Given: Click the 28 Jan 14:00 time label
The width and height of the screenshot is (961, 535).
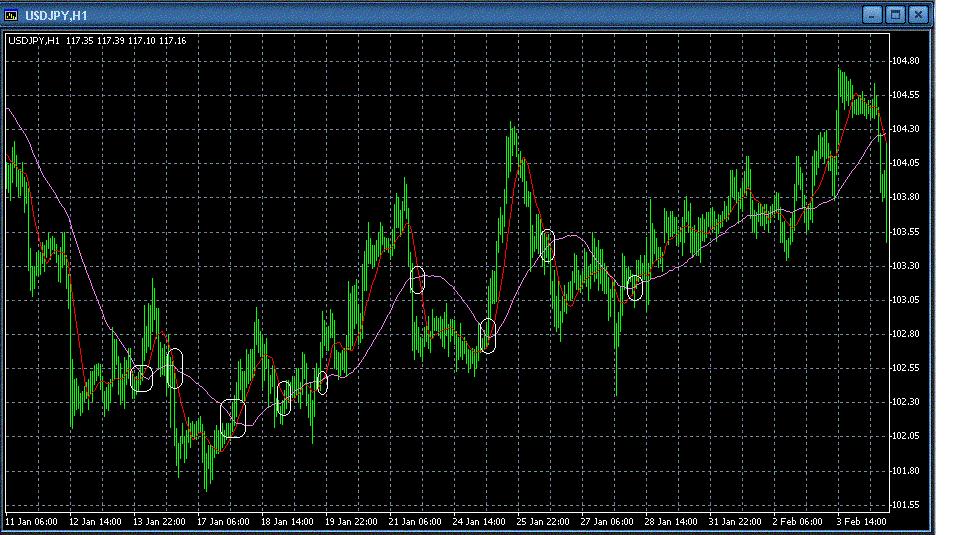Looking at the screenshot, I should tap(670, 522).
